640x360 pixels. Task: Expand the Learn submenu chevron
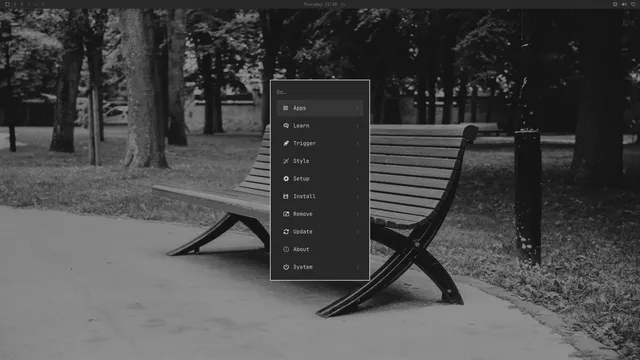point(358,126)
